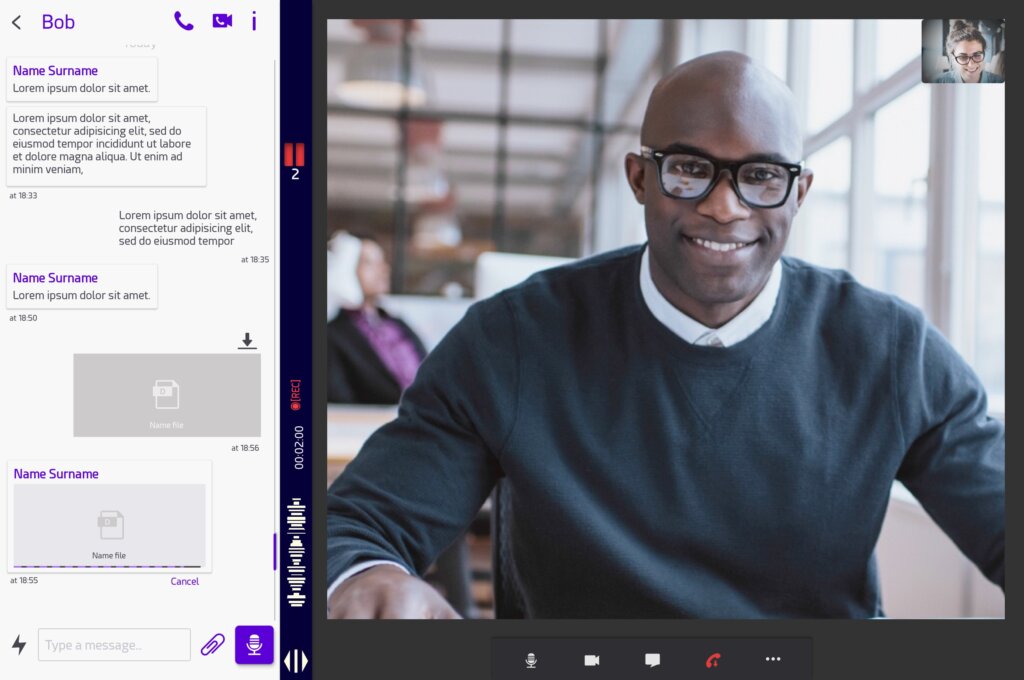The width and height of the screenshot is (1024, 680).
Task: Click the chat panel scrollbar handle
Action: point(275,551)
